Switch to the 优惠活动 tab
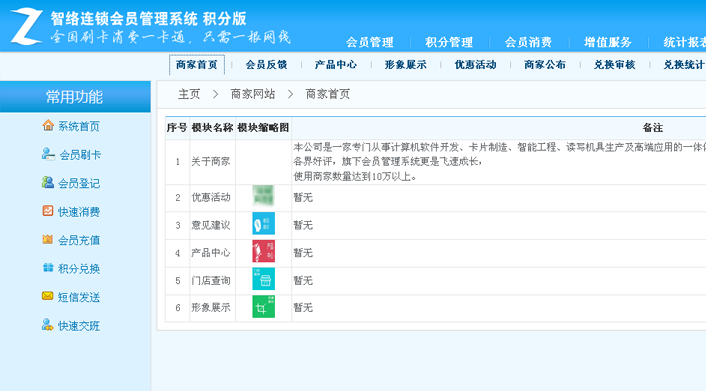Viewport: 706px width, 391px height. [x=475, y=65]
